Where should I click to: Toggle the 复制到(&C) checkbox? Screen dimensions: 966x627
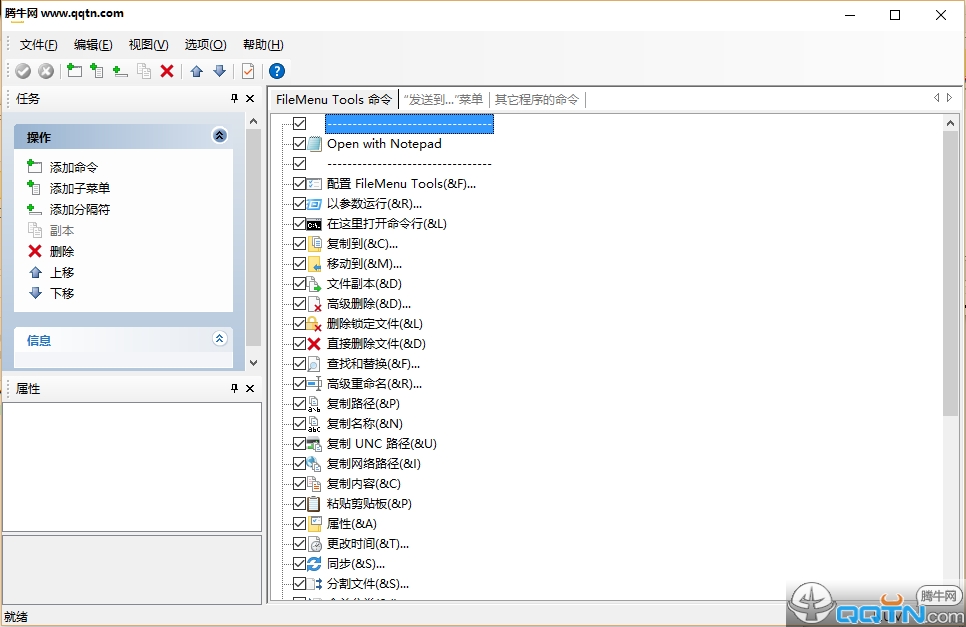tap(299, 244)
